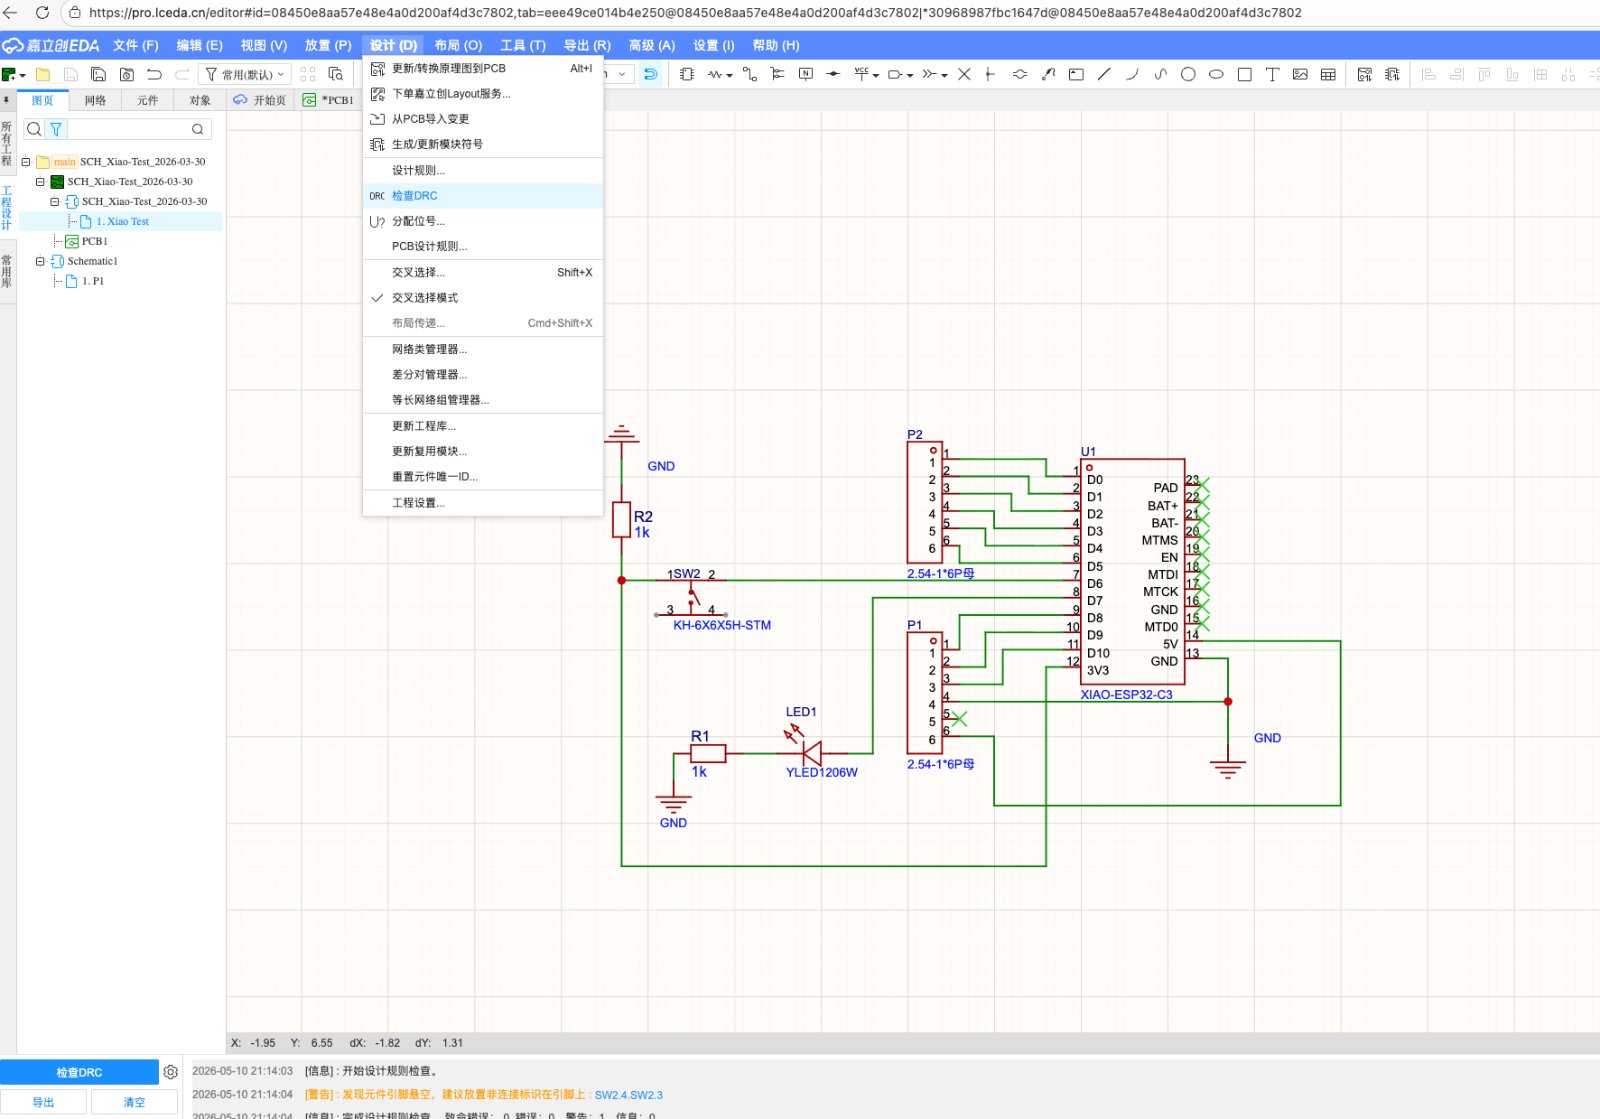Choose 工程设置... menu entry
This screenshot has width=1600, height=1119.
pyautogui.click(x=483, y=503)
